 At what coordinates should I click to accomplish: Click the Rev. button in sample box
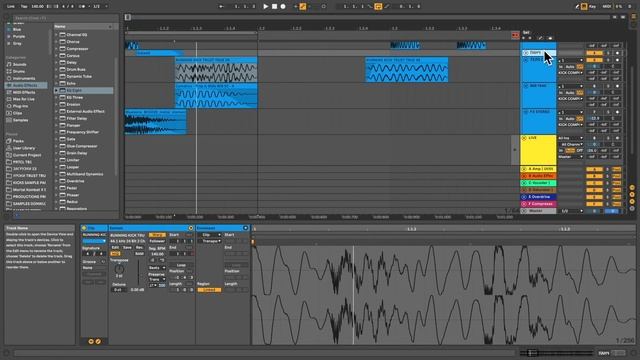point(140,247)
